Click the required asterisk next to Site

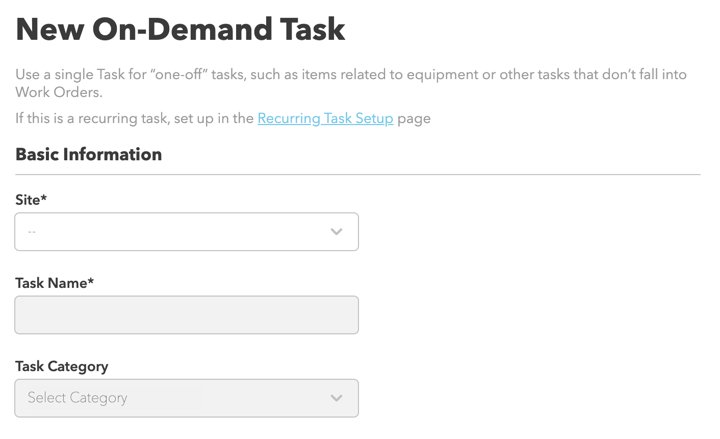[44, 198]
